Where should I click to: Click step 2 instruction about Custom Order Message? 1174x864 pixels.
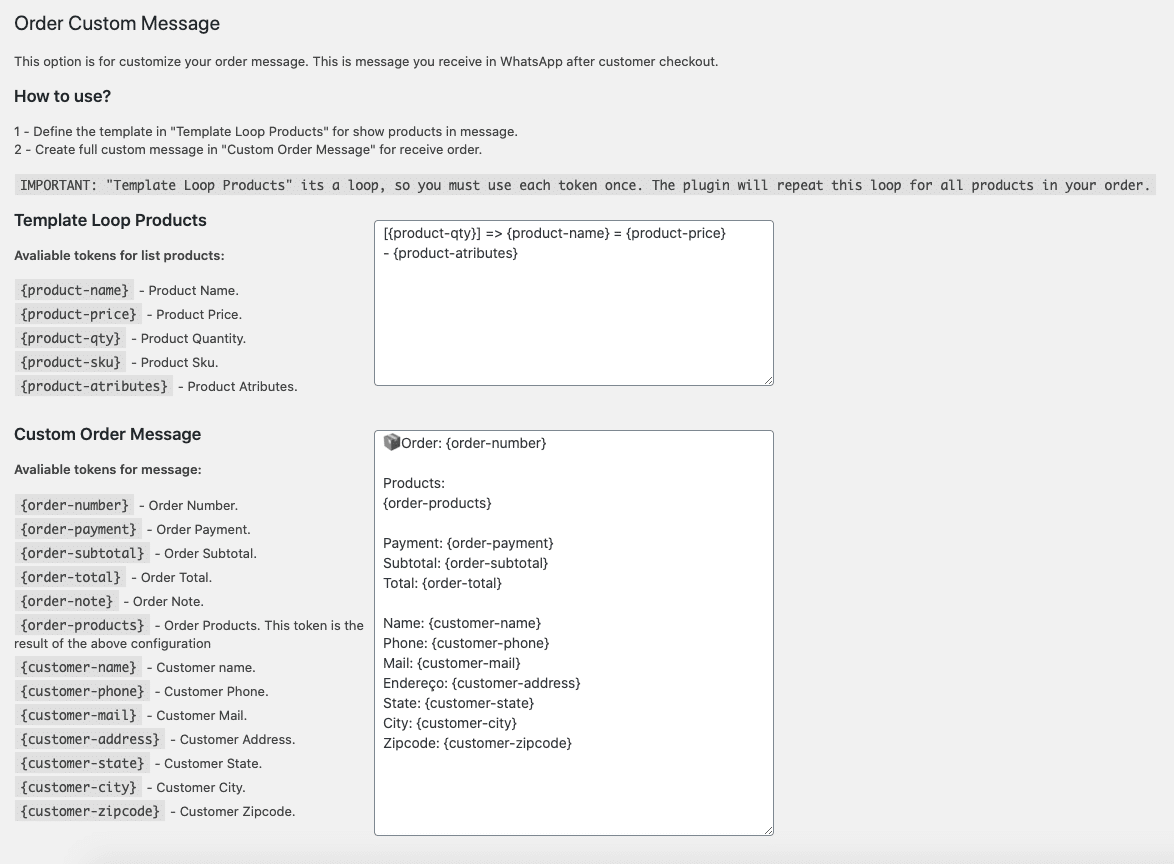[x=248, y=150]
